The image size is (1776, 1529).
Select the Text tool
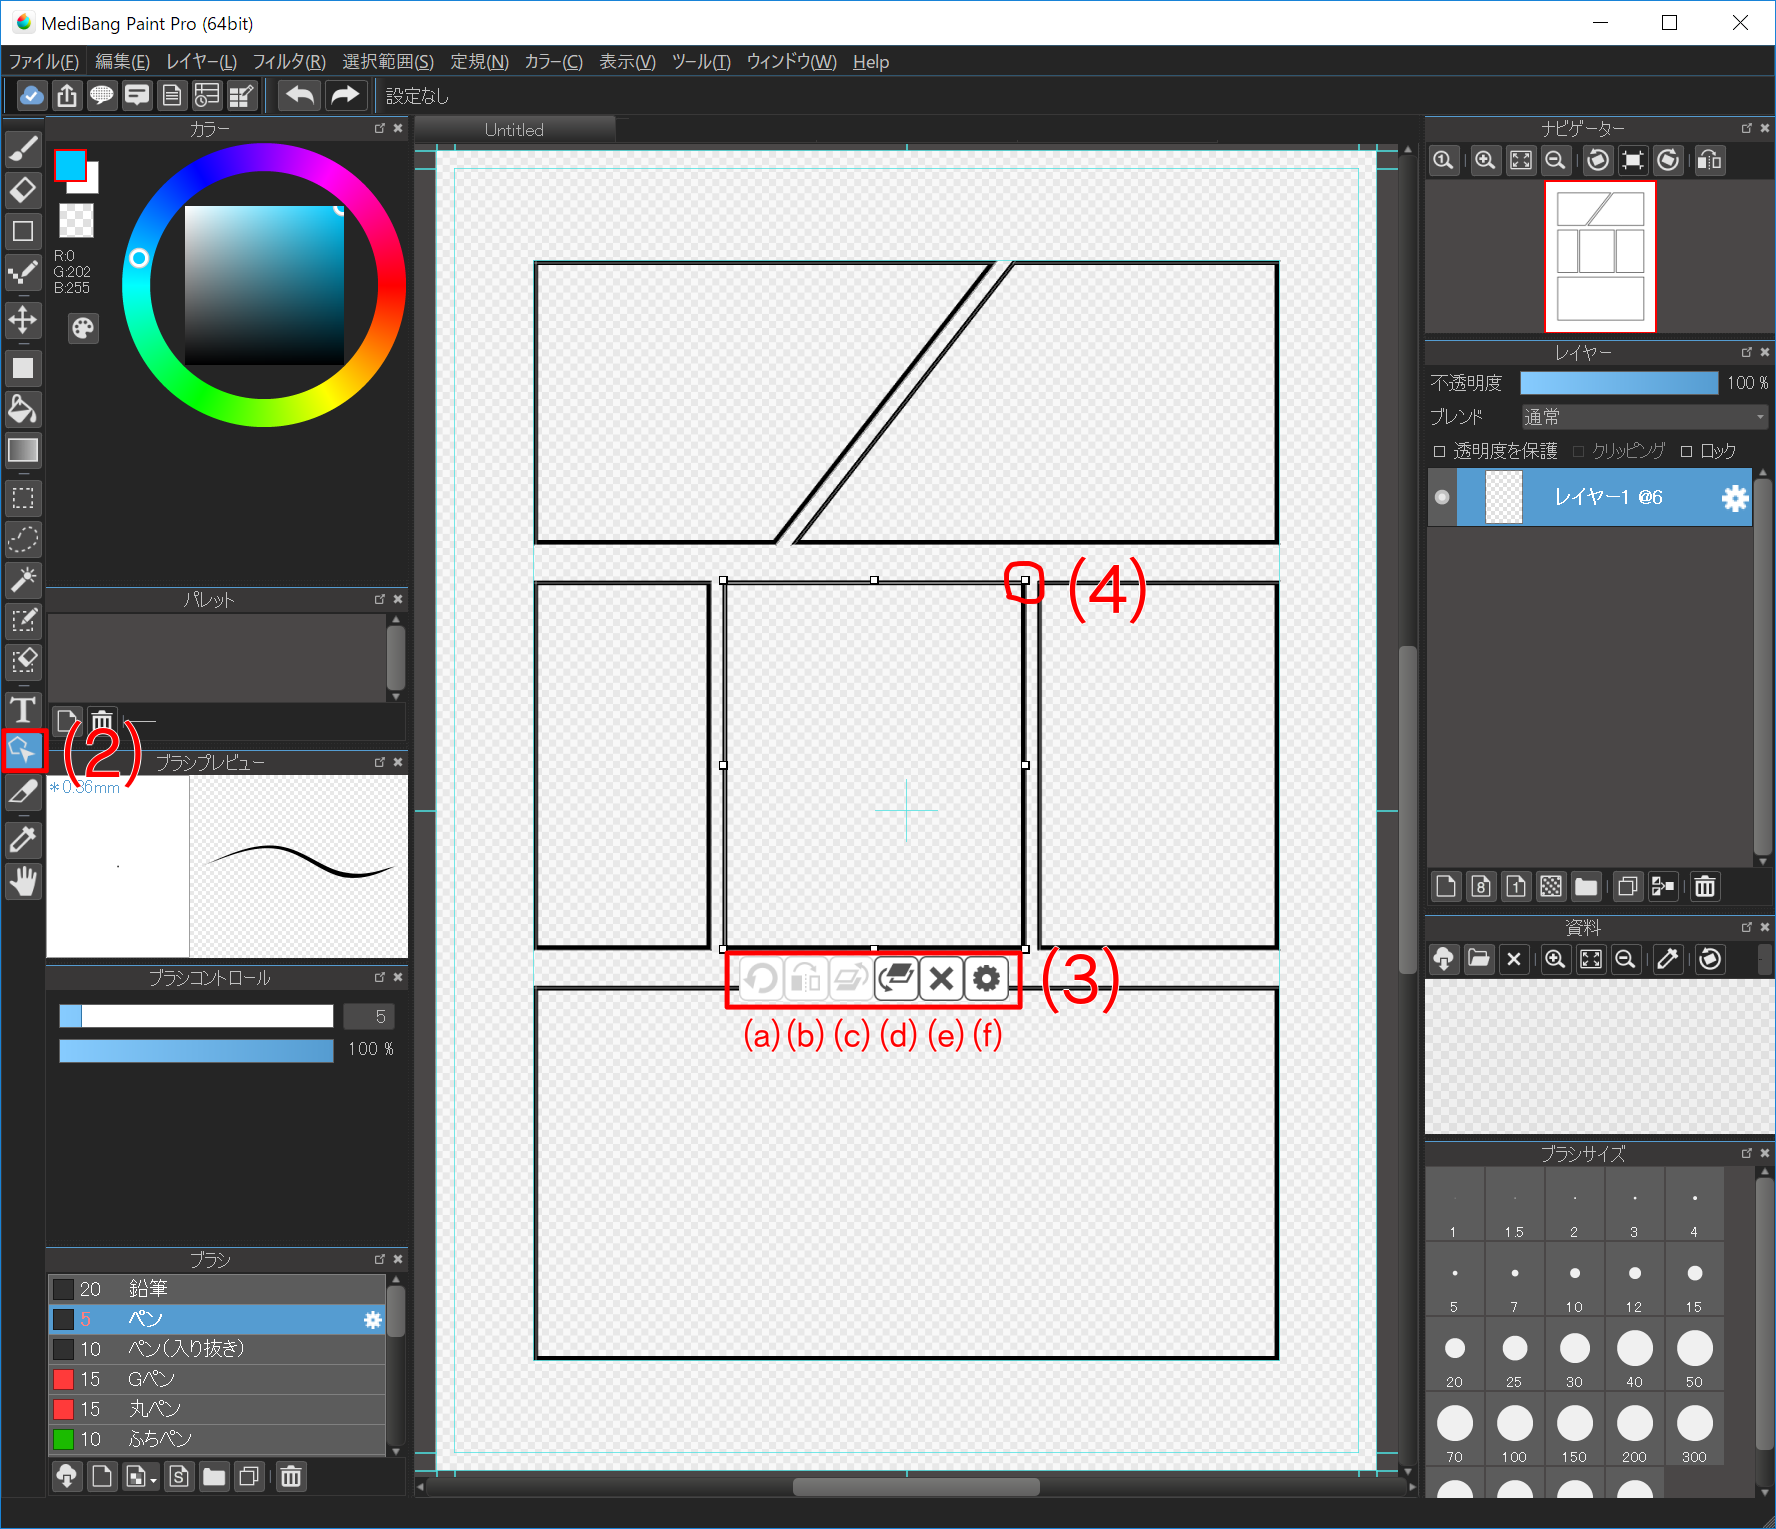click(23, 709)
